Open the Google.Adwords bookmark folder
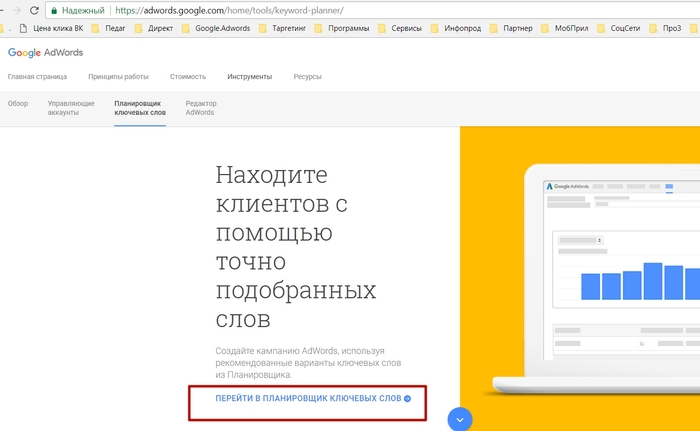700x431 pixels. coord(216,28)
